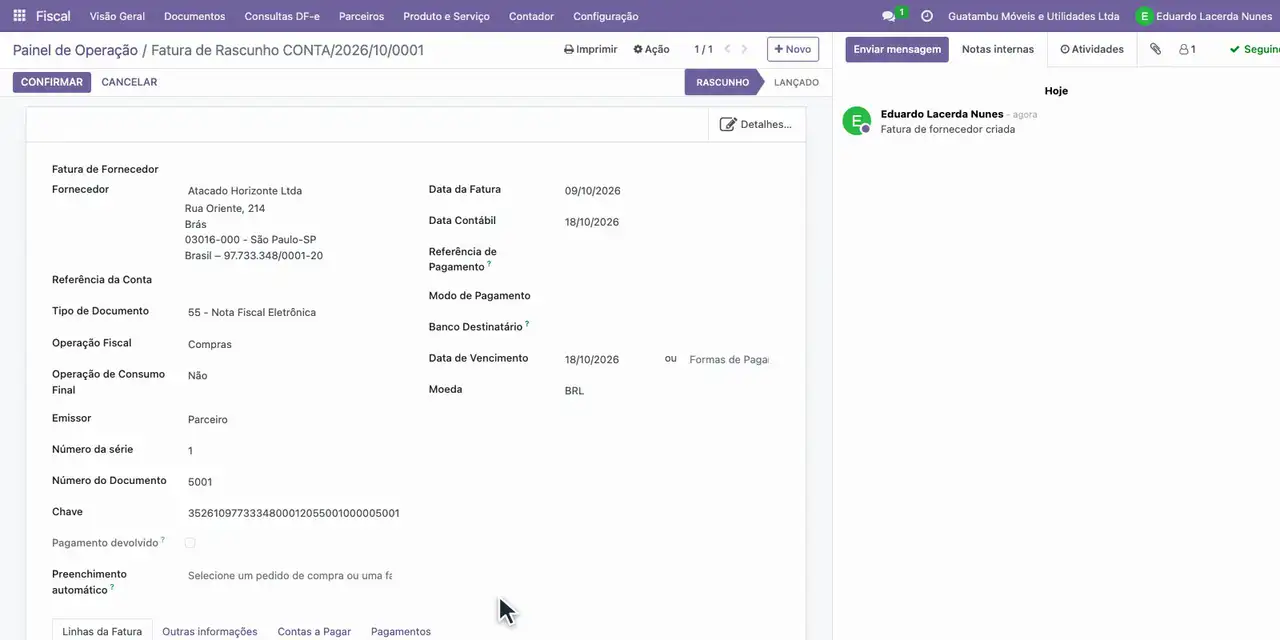The width and height of the screenshot is (1280, 640).
Task: Switch company Guatambu Móveis e Utilidades Ltda
Action: click(1034, 16)
